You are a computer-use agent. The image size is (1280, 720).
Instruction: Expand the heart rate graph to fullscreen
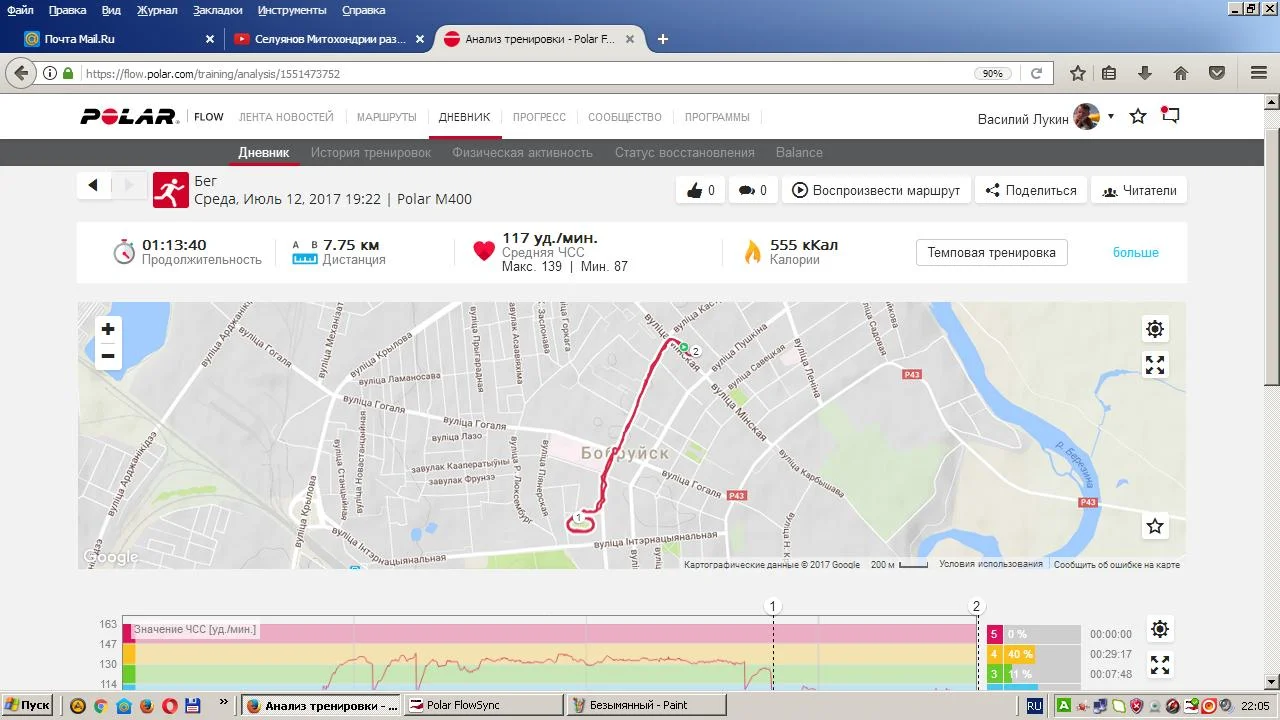coord(1160,665)
